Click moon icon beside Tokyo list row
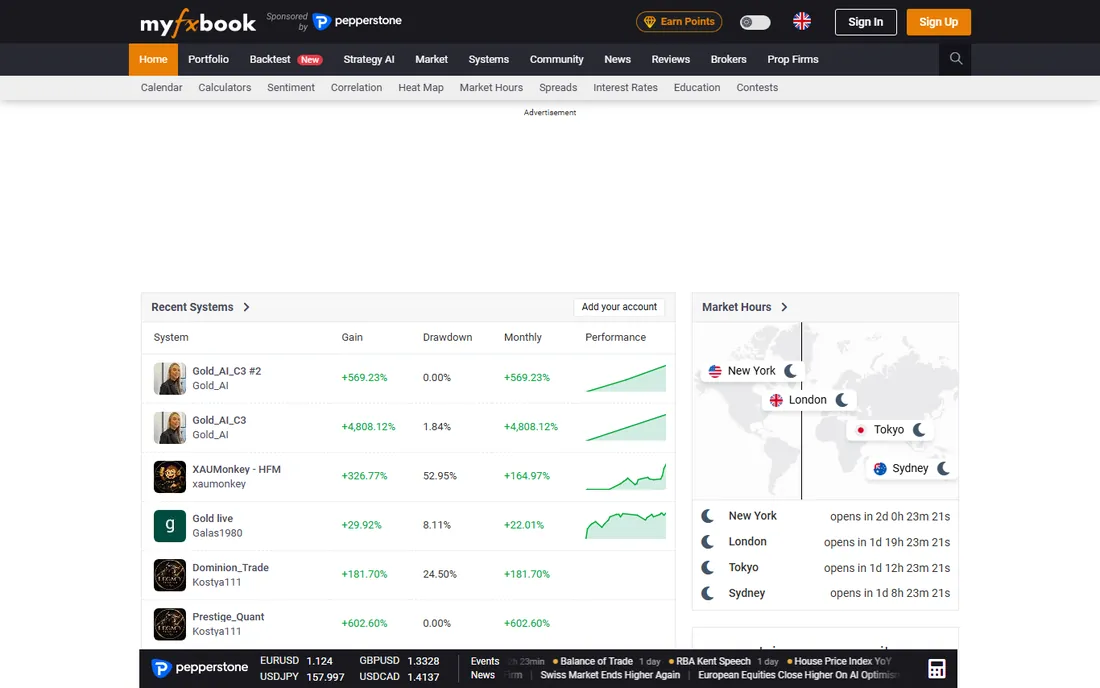The height and width of the screenshot is (688, 1100). pyautogui.click(x=708, y=567)
